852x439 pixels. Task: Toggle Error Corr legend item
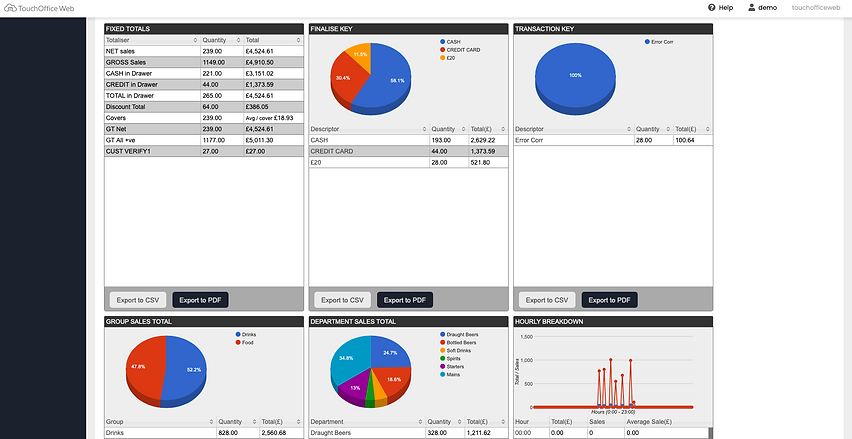click(659, 42)
